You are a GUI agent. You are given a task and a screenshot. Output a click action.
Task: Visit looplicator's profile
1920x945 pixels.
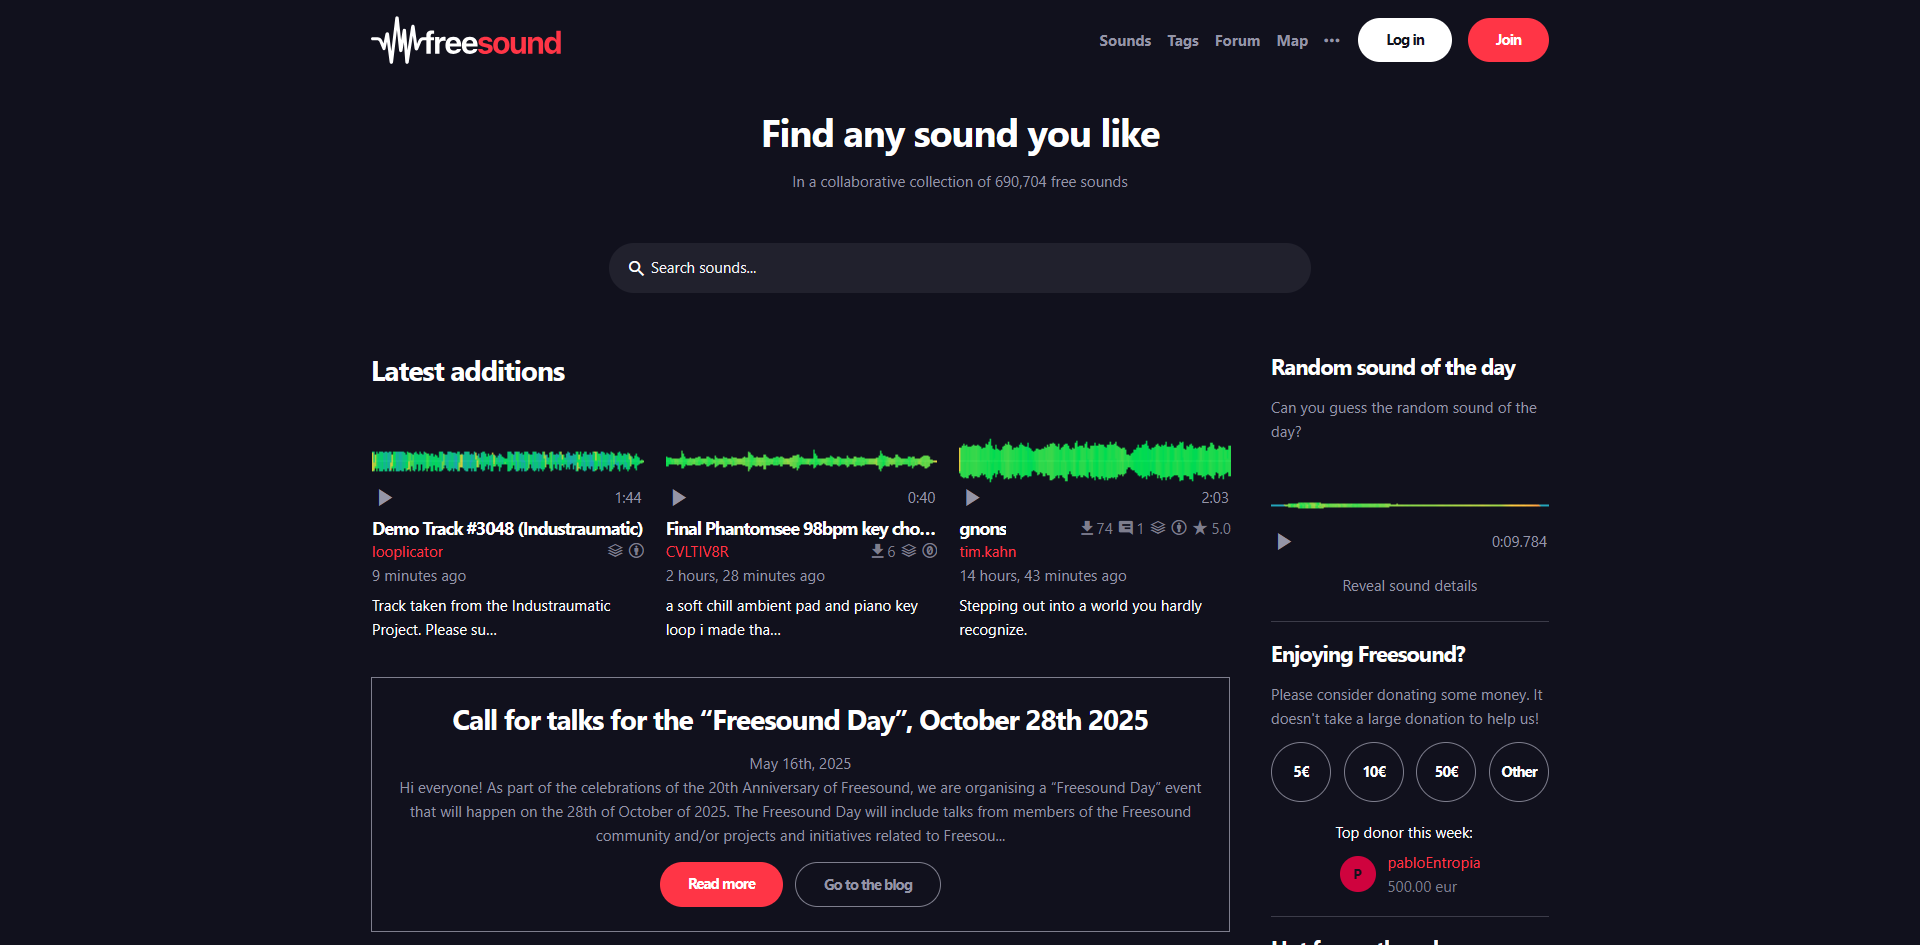click(407, 552)
